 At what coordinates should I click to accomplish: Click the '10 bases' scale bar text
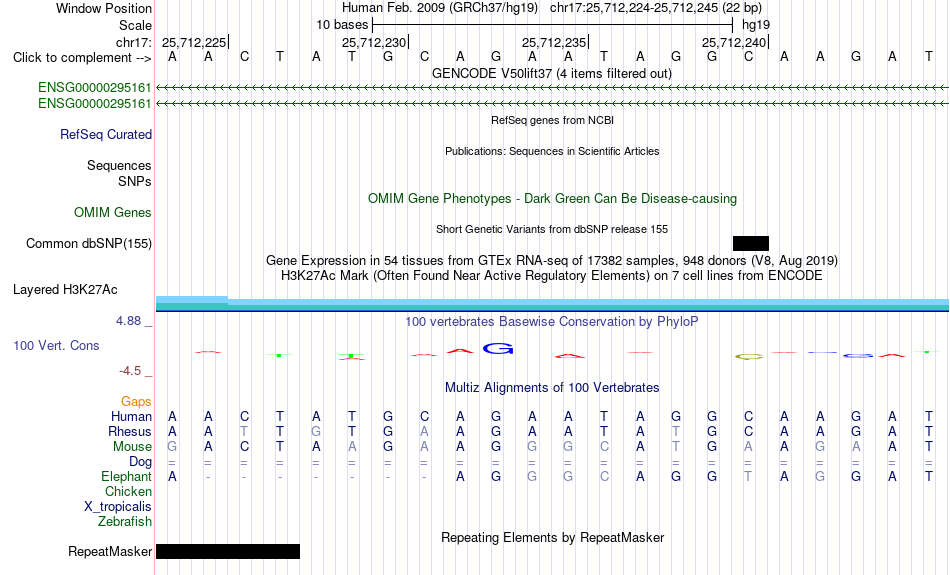pos(342,25)
